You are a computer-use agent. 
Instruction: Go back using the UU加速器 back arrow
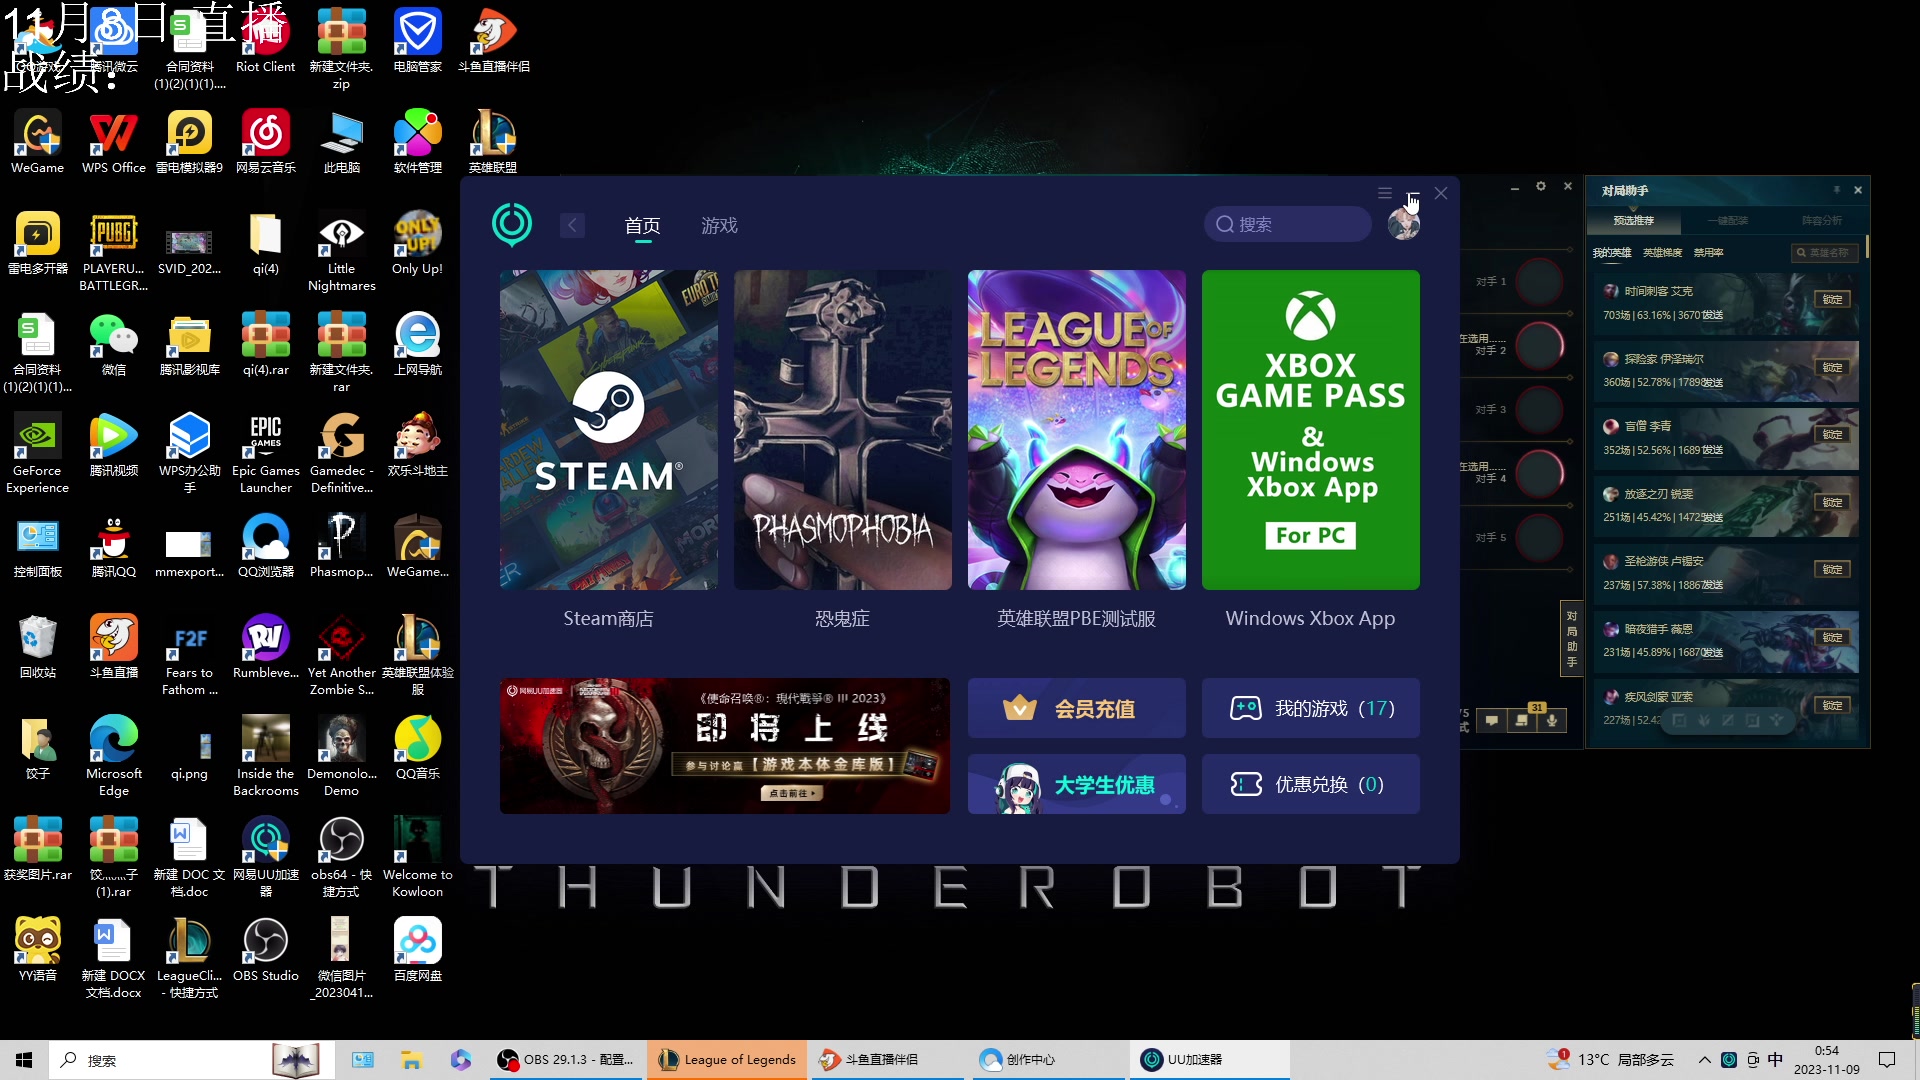[x=572, y=225]
